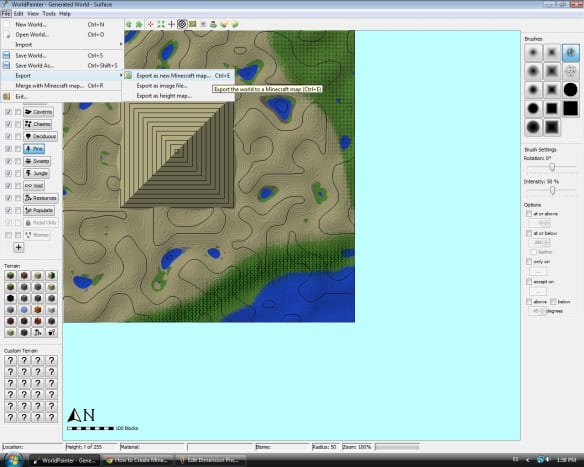Choose the large solid black circle brush

570,90
